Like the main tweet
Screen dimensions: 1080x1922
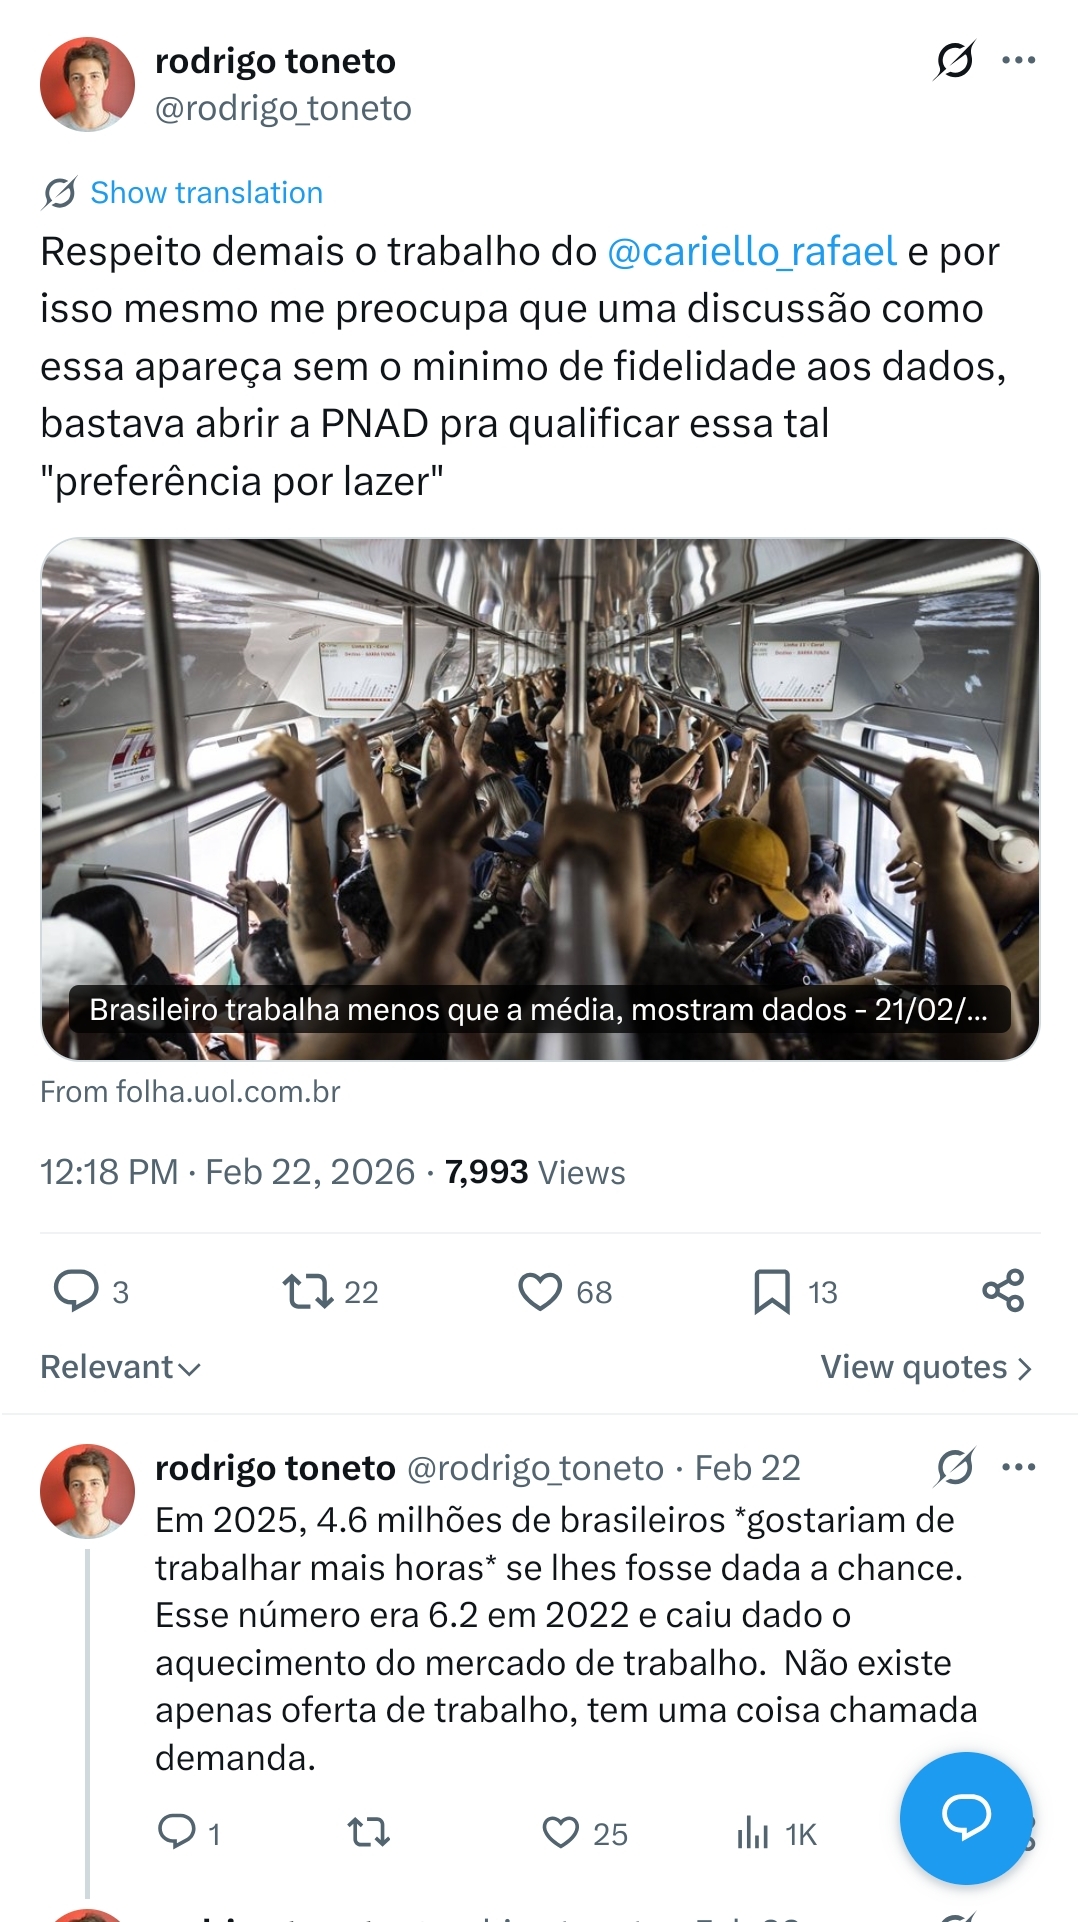[x=540, y=1291]
